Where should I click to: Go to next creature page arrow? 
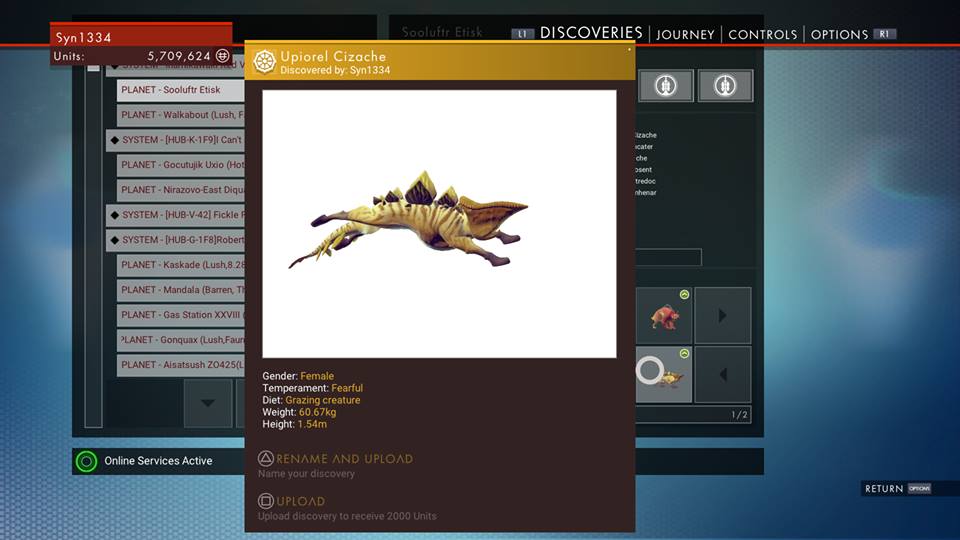[722, 316]
